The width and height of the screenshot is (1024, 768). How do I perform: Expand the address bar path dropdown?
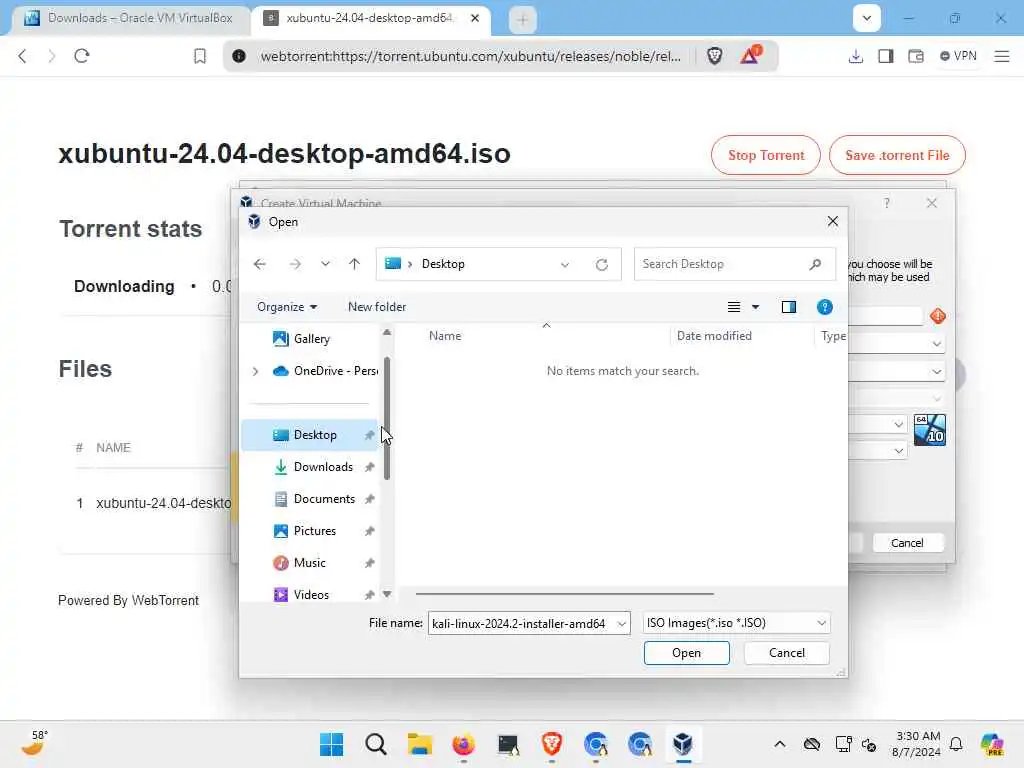[x=565, y=264]
